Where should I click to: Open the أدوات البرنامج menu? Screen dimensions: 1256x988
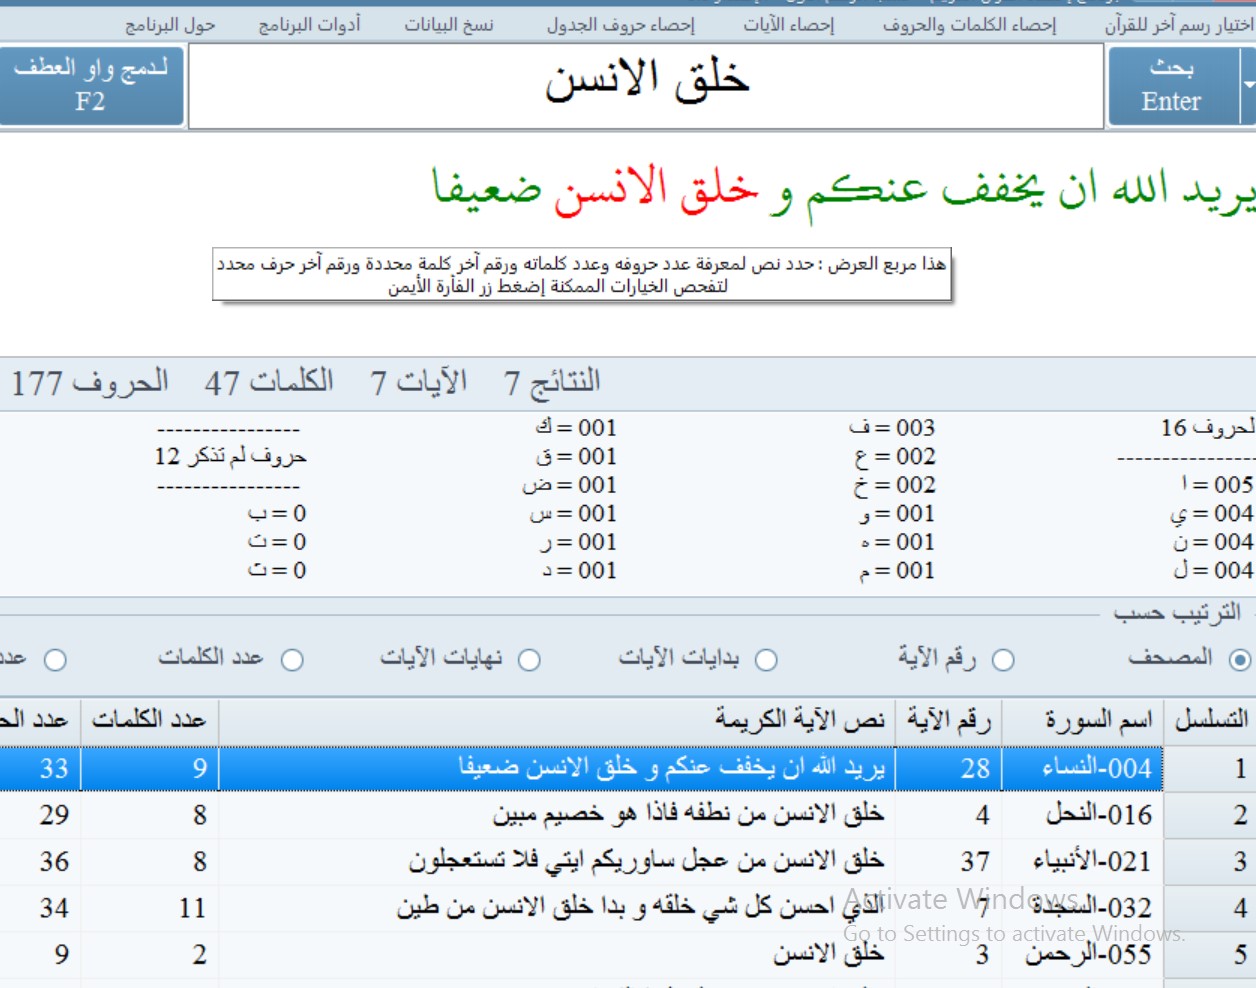[309, 25]
